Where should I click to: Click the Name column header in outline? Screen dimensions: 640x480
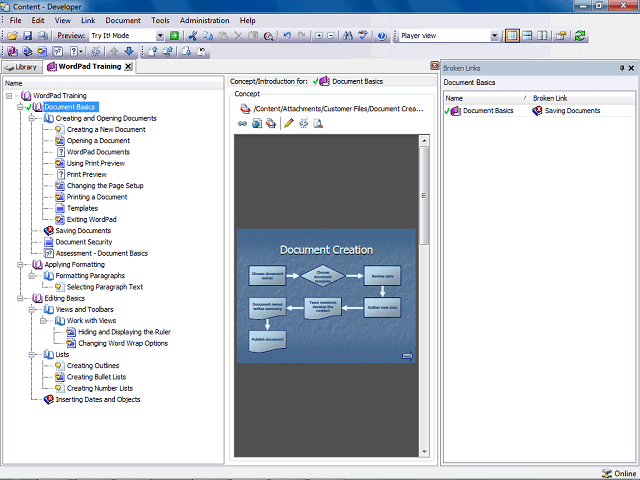click(113, 83)
